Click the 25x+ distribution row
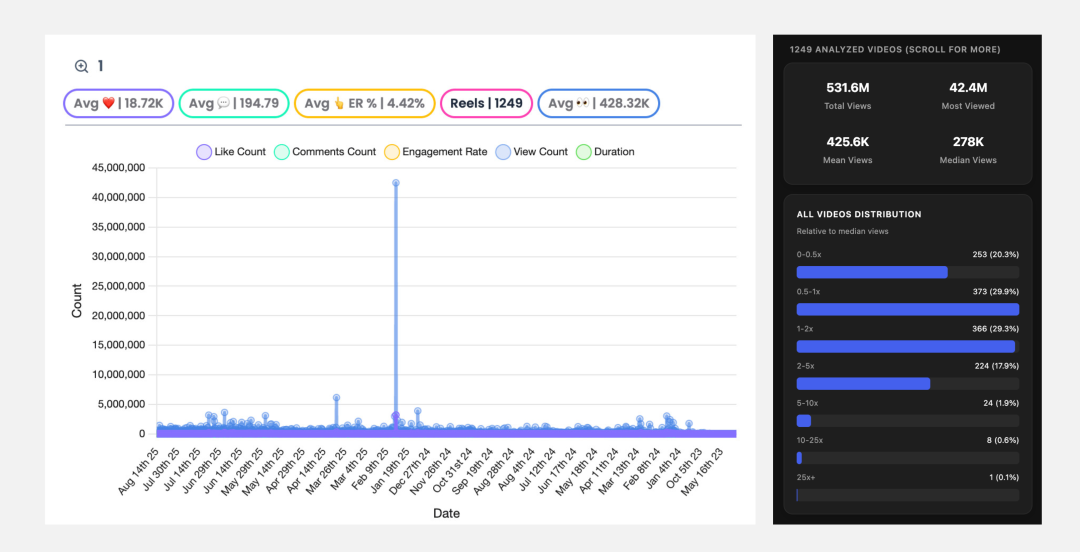Screen dimensions: 1080x552 click(x=907, y=486)
